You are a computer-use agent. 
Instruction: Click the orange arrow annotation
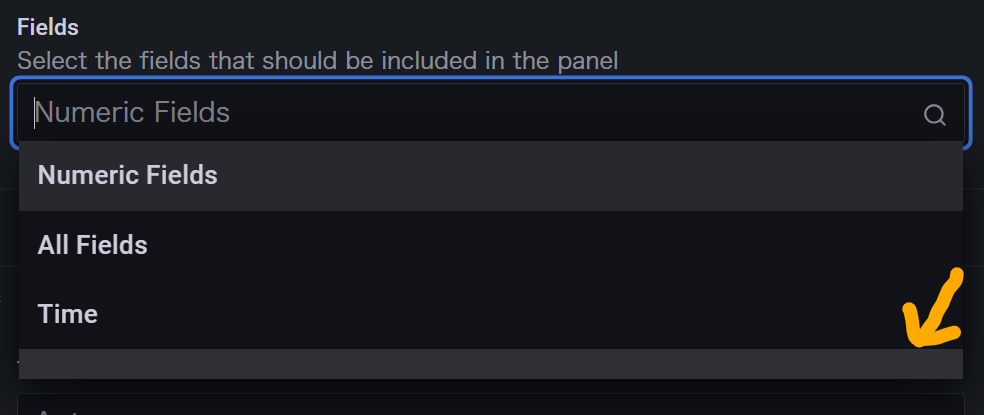point(933,309)
